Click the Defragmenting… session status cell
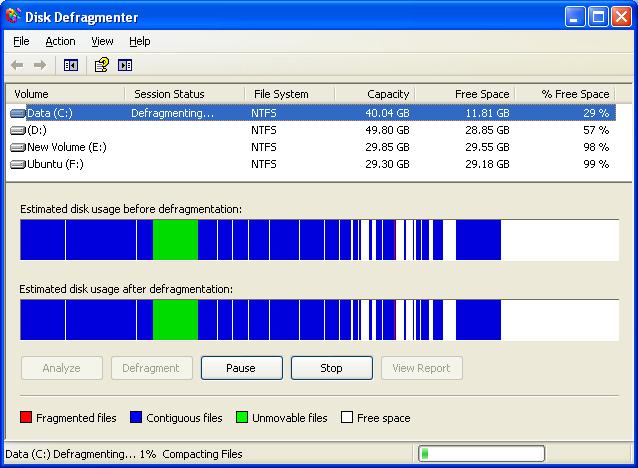The width and height of the screenshot is (638, 468). [x=173, y=113]
